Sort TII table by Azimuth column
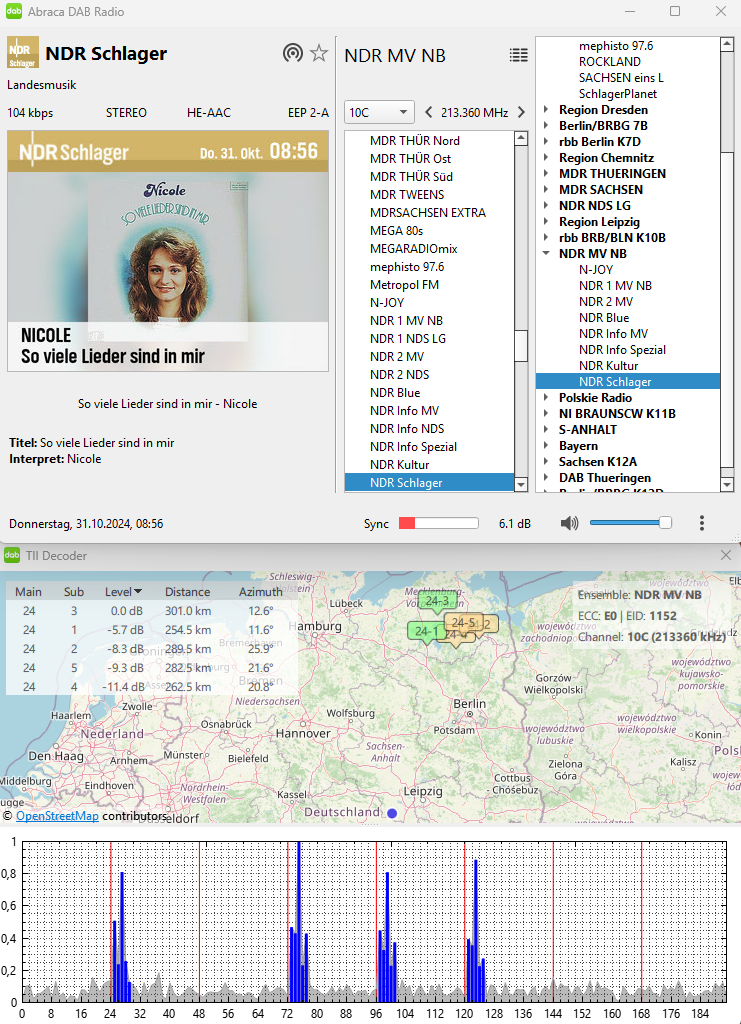Viewport: 741px width, 1024px height. 260,592
